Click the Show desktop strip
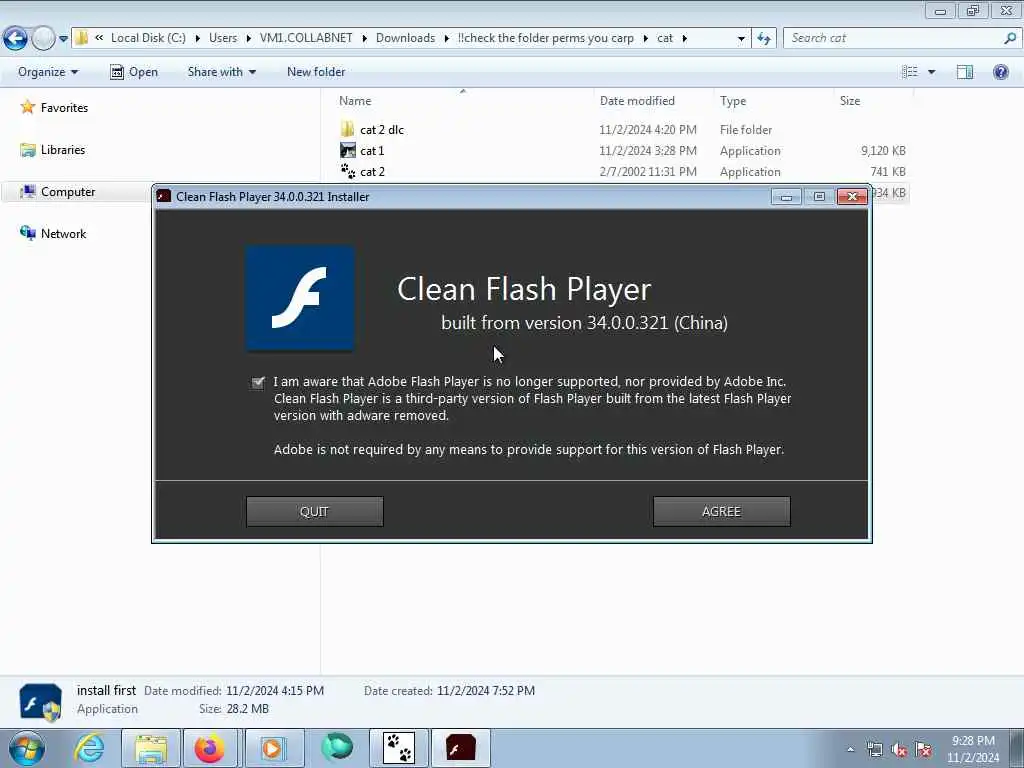Screen dimensions: 1024x768 pos(1017,748)
